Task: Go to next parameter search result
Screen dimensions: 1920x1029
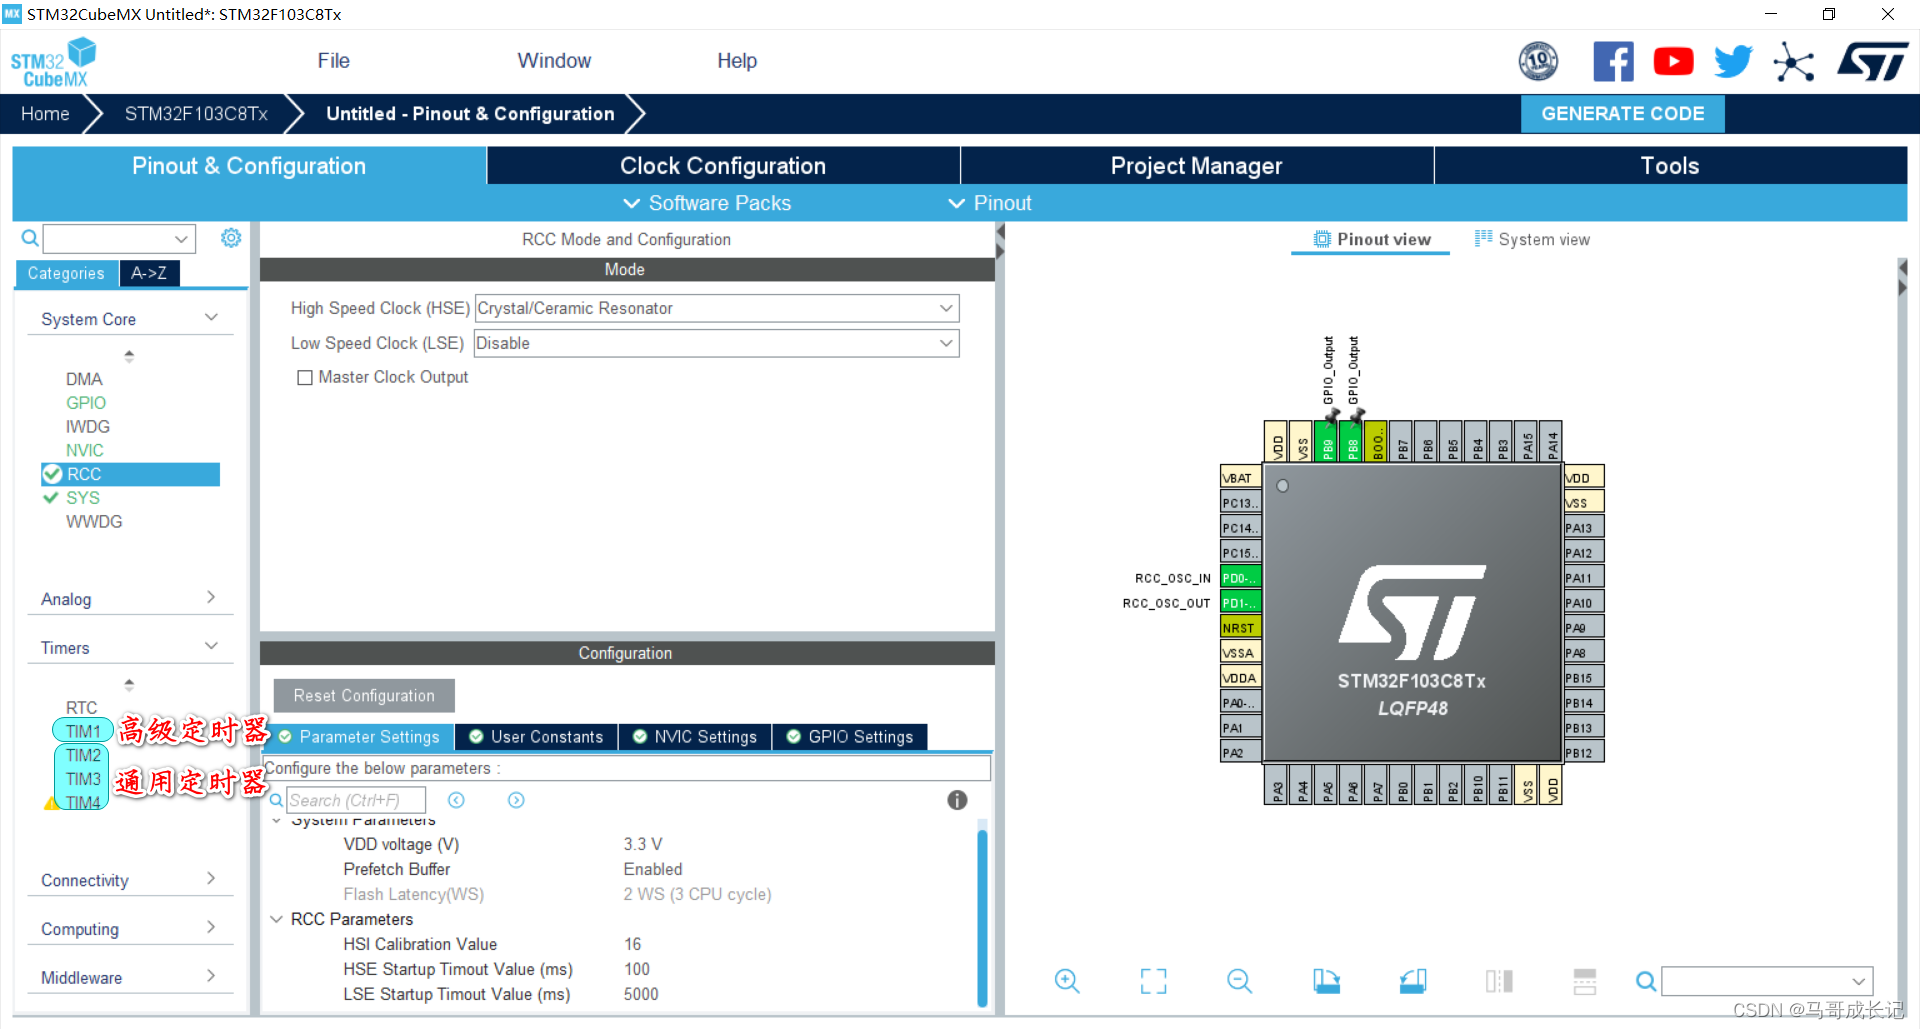Action: click(516, 800)
